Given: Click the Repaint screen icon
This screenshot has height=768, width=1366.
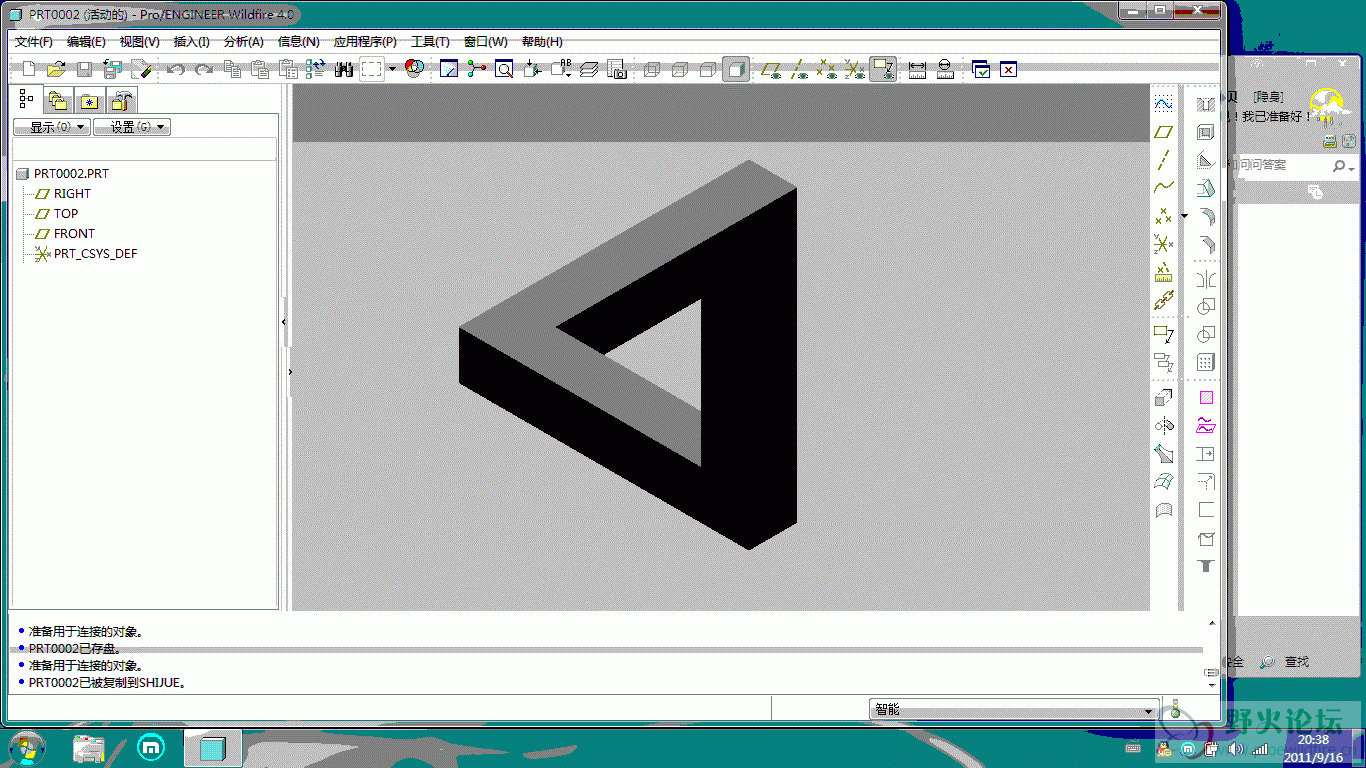Looking at the screenshot, I should coord(449,69).
